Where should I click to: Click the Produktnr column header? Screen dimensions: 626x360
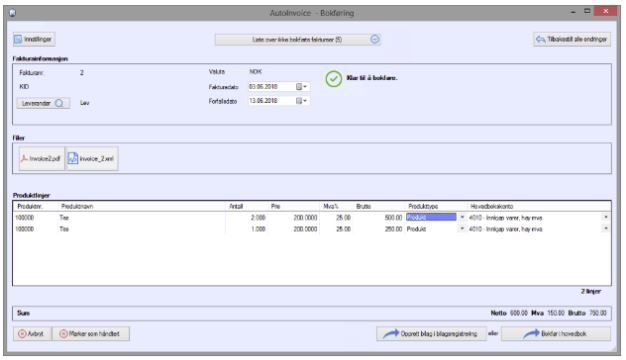tap(30, 206)
